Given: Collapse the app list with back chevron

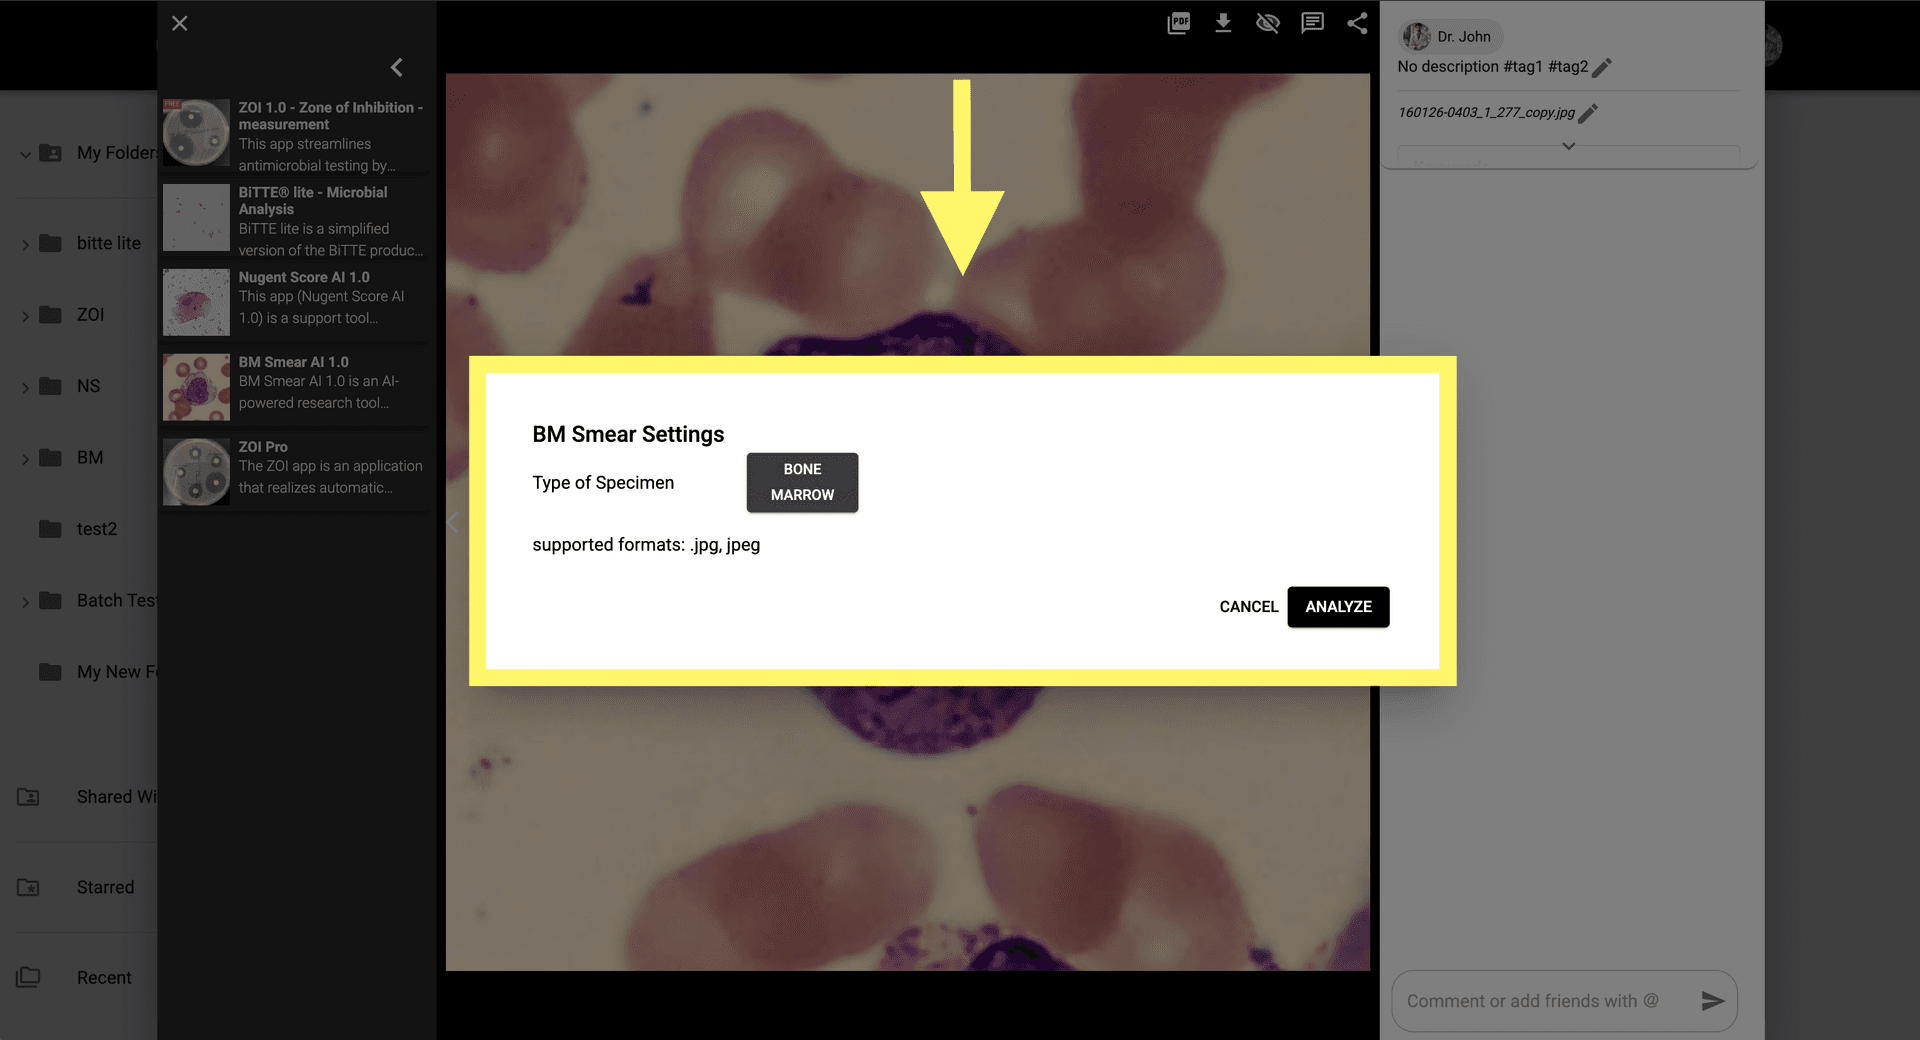Looking at the screenshot, I should click(397, 67).
